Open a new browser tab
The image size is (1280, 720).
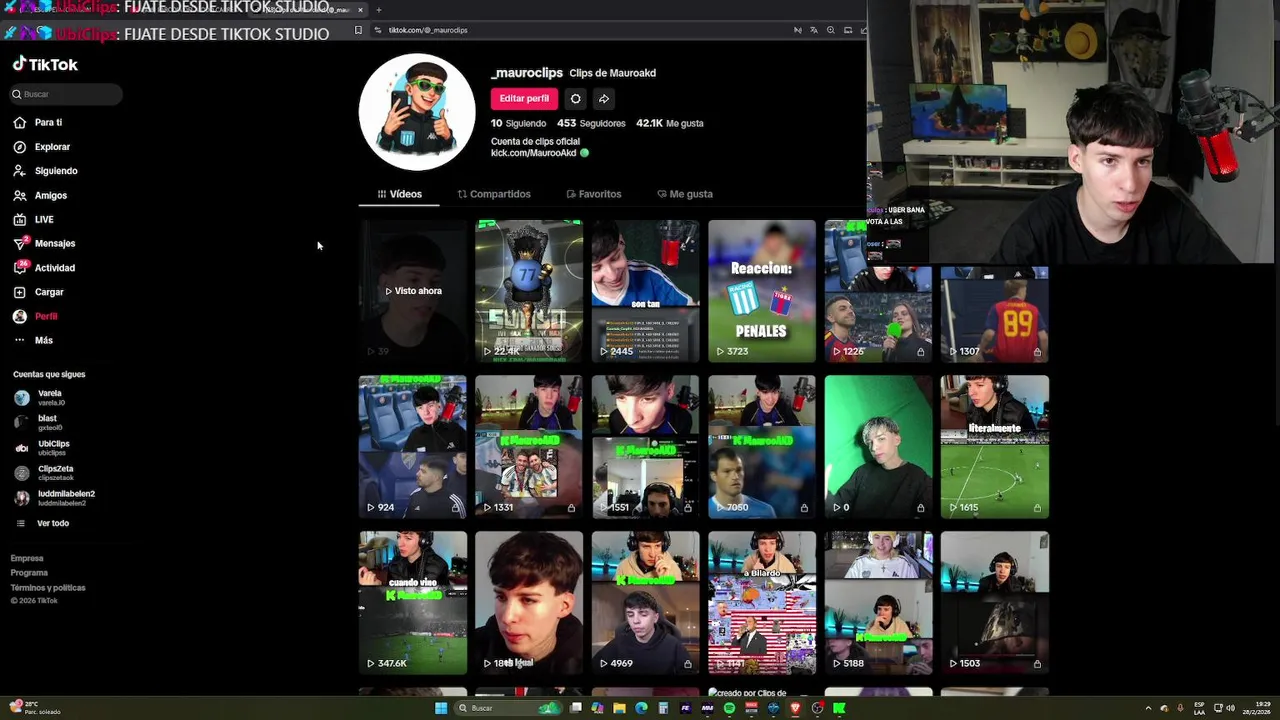pyautogui.click(x=378, y=10)
